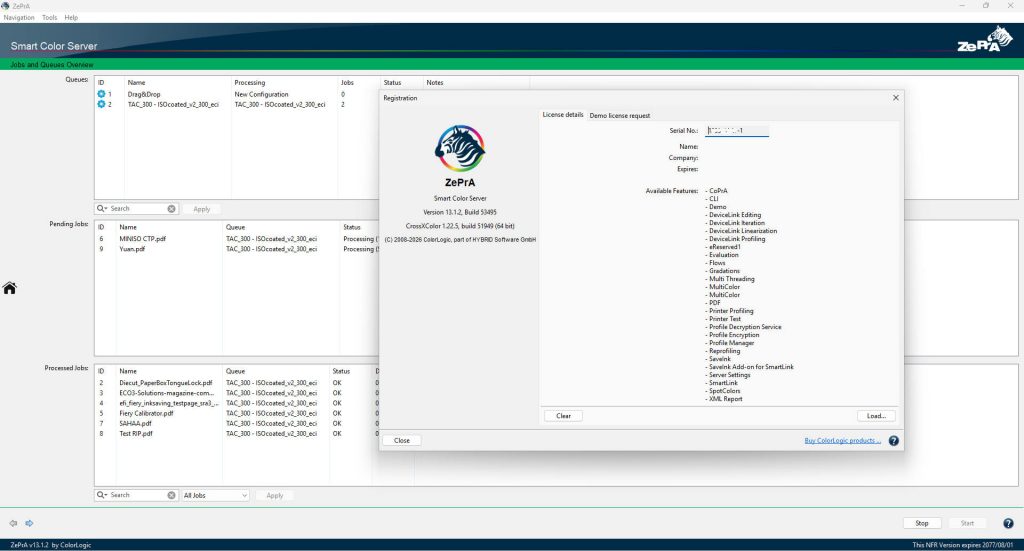
Task: Select pending job MINISO CTP.pdf
Action: [x=142, y=239]
